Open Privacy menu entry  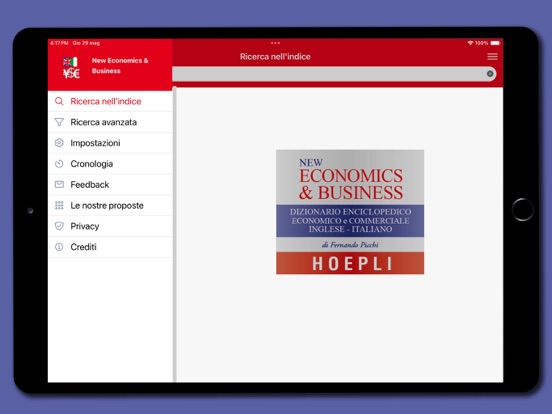[110, 226]
